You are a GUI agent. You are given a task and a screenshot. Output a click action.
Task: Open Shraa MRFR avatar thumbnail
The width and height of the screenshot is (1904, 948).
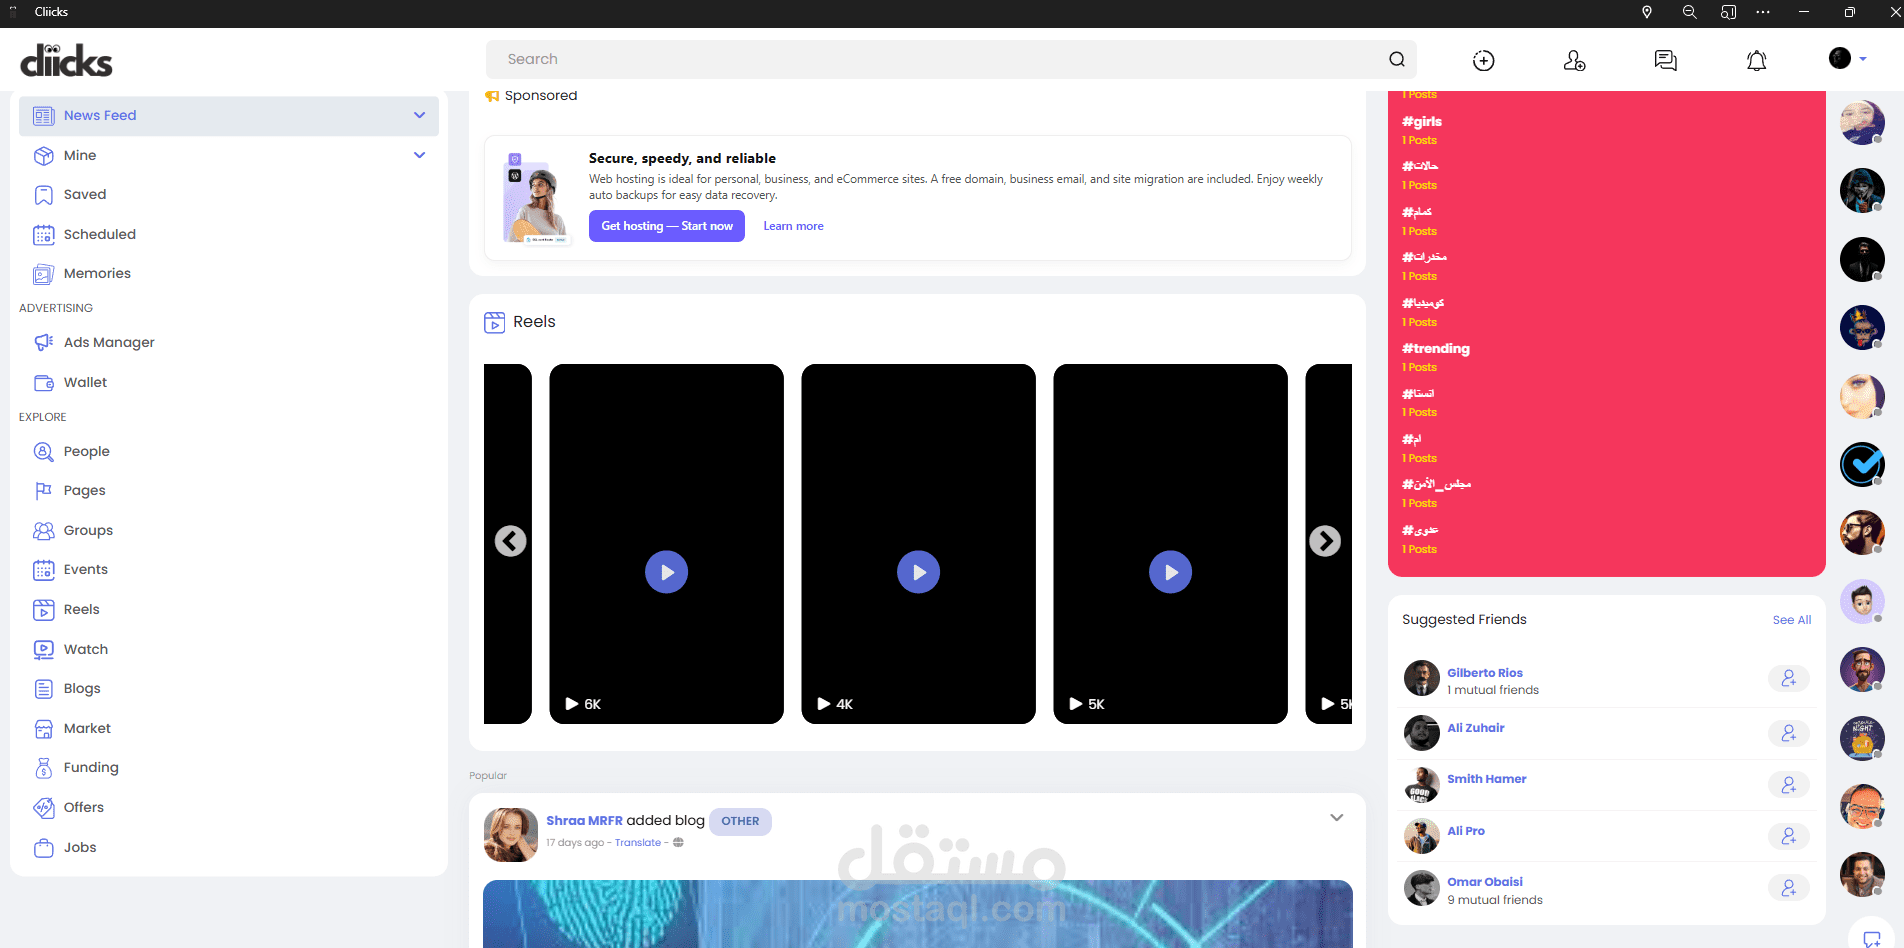coord(511,834)
